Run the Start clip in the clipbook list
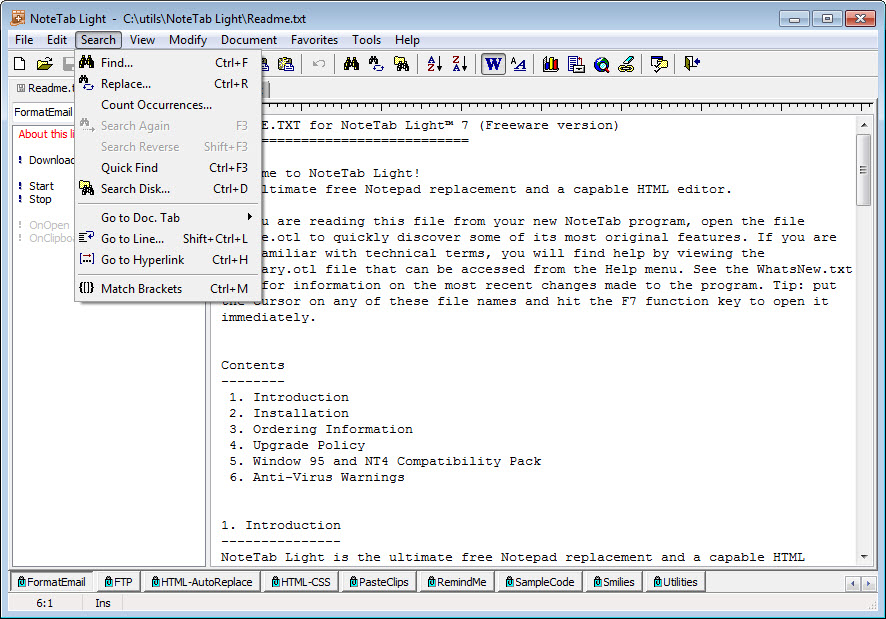This screenshot has width=886, height=619. (x=41, y=186)
